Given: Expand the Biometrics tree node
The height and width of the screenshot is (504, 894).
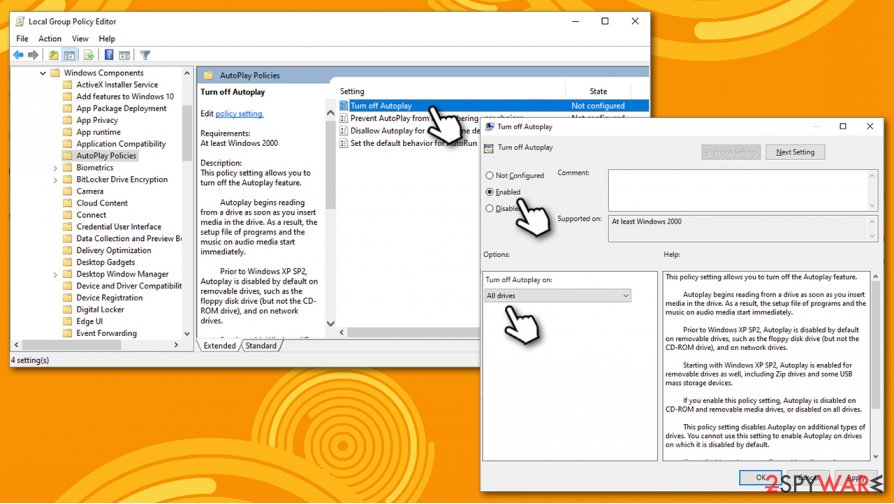Looking at the screenshot, I should click(x=55, y=168).
